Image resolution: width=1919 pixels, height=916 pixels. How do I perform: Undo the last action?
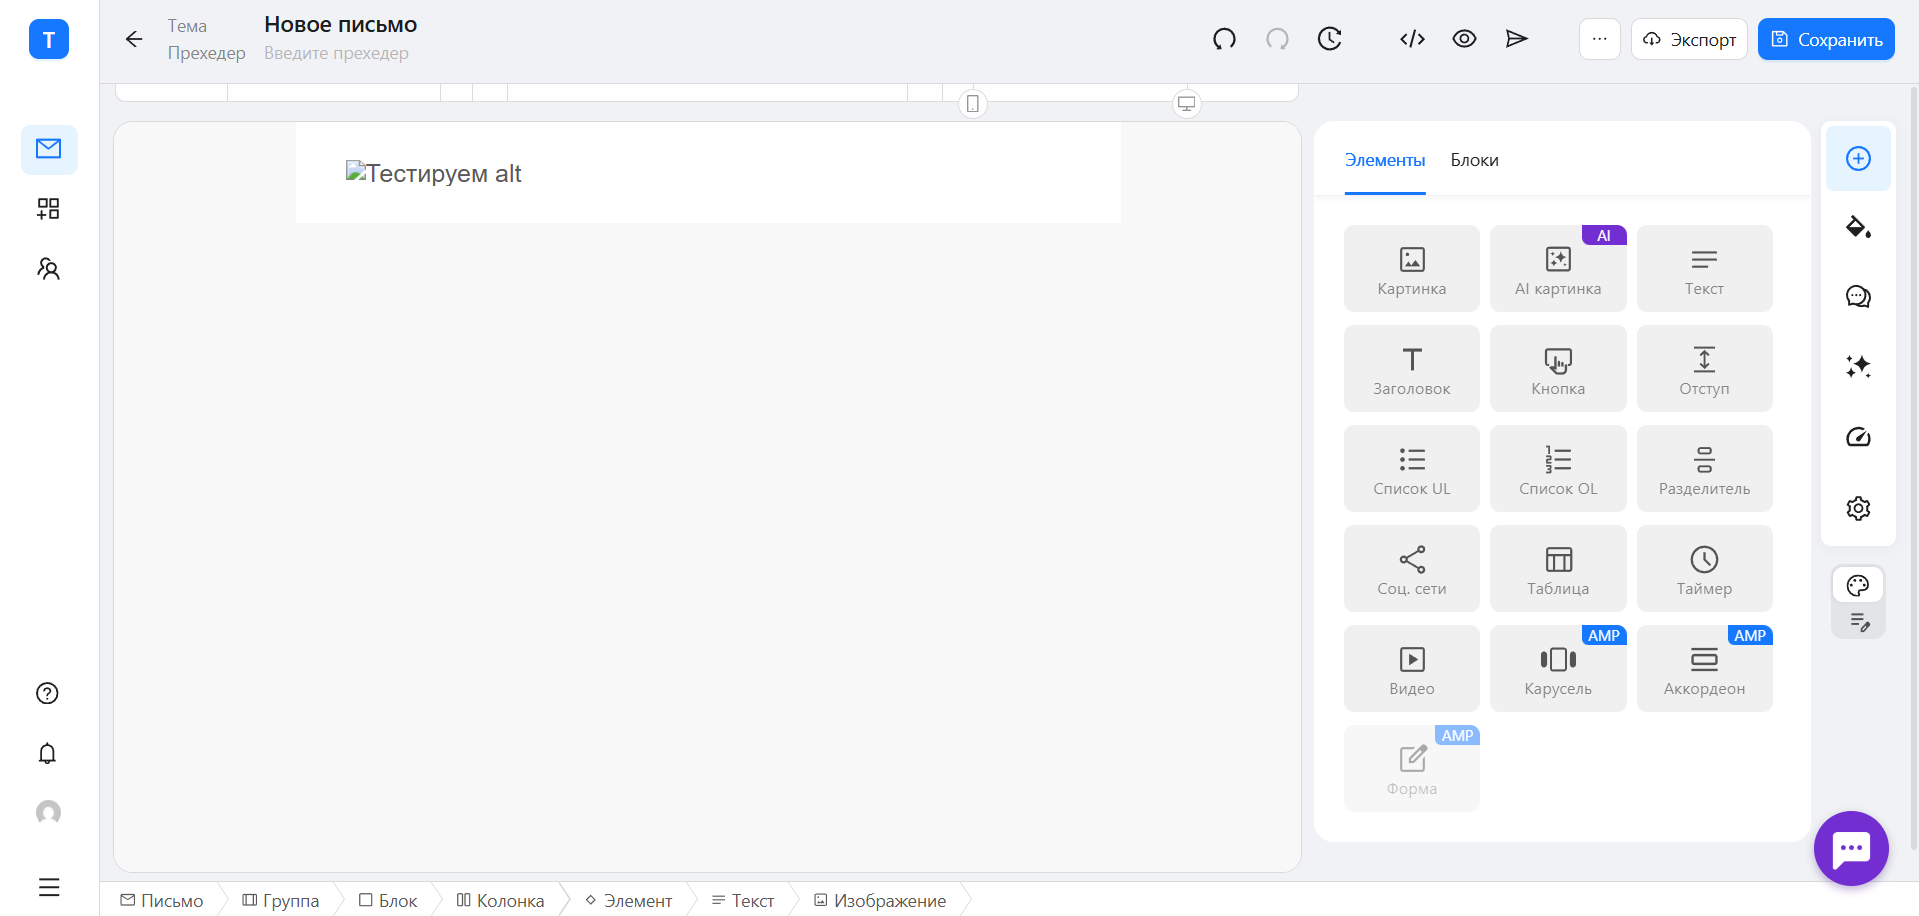pyautogui.click(x=1224, y=39)
